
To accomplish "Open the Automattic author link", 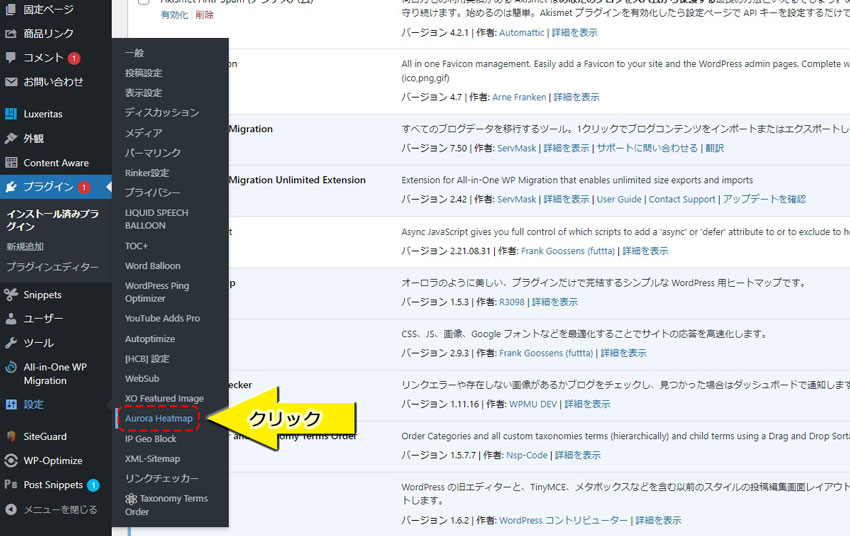I will click(x=521, y=33).
